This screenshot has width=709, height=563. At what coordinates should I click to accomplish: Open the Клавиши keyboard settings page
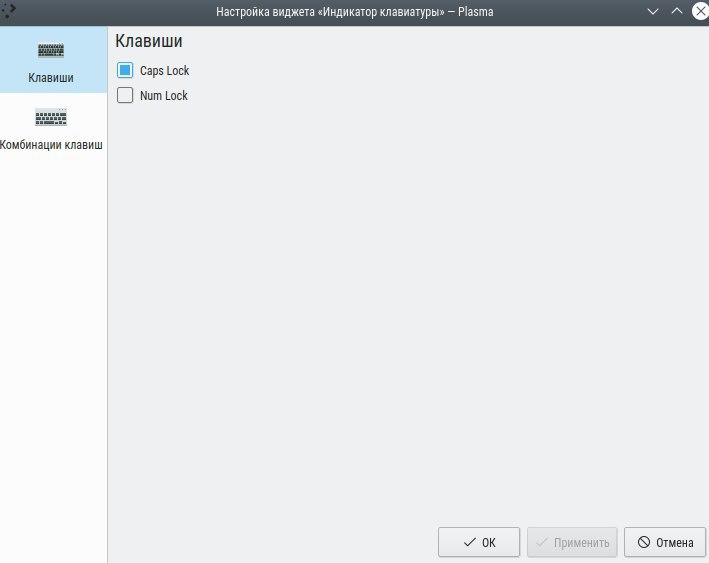pos(51,60)
